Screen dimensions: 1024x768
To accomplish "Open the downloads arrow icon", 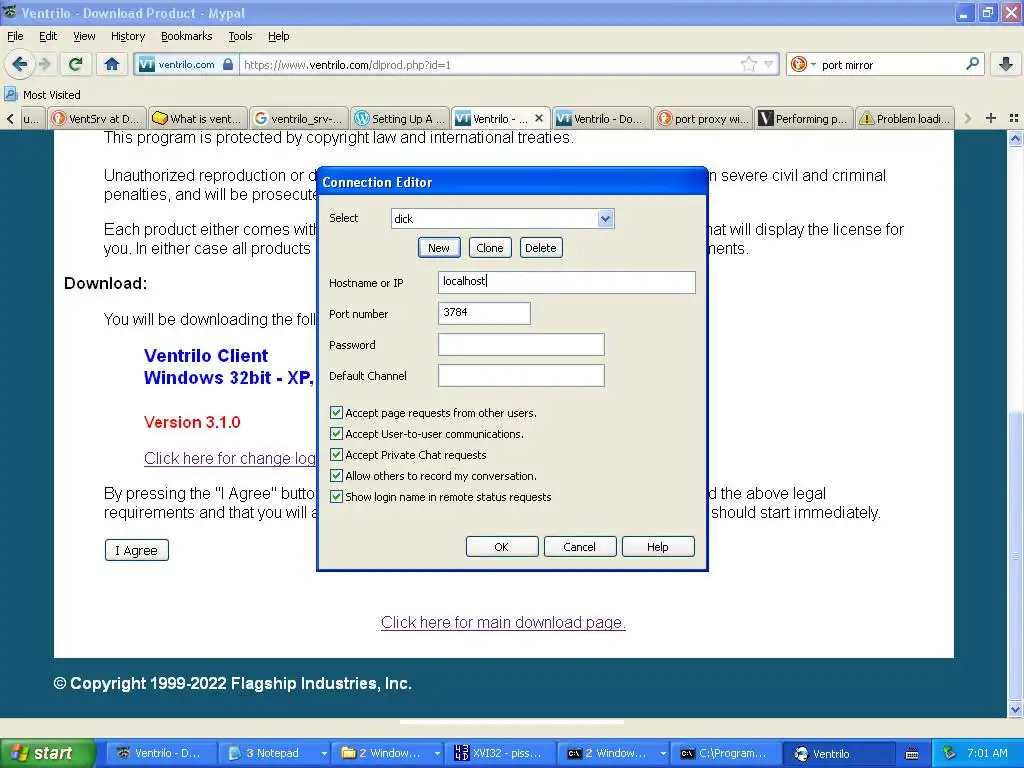I will click(x=1006, y=64).
